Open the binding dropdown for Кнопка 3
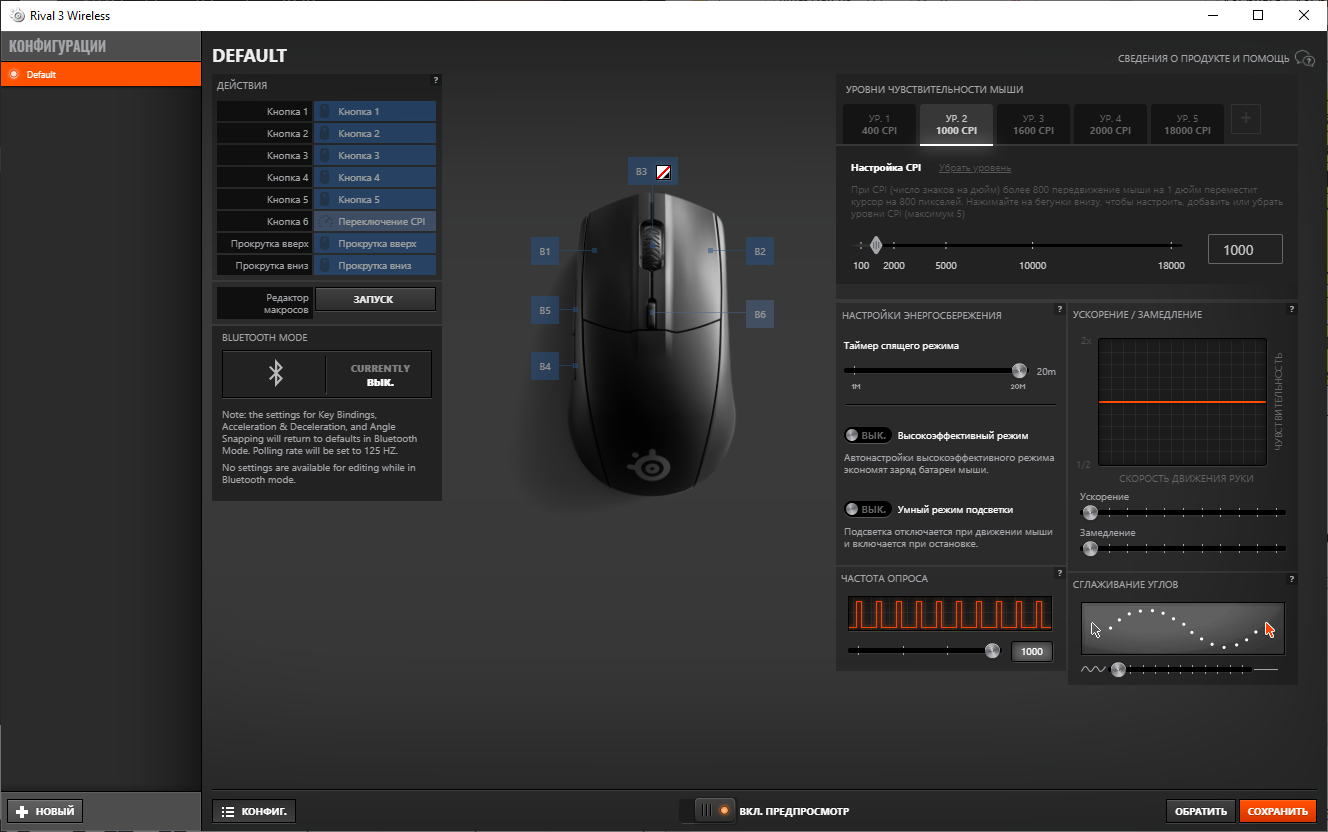 point(375,156)
